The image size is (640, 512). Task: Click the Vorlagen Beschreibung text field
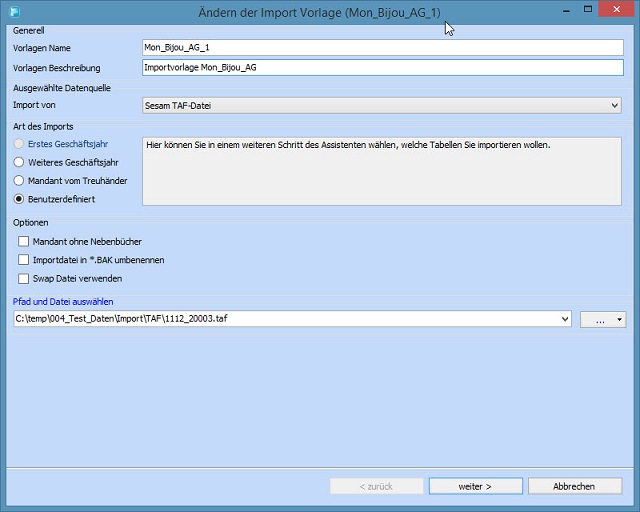[383, 68]
